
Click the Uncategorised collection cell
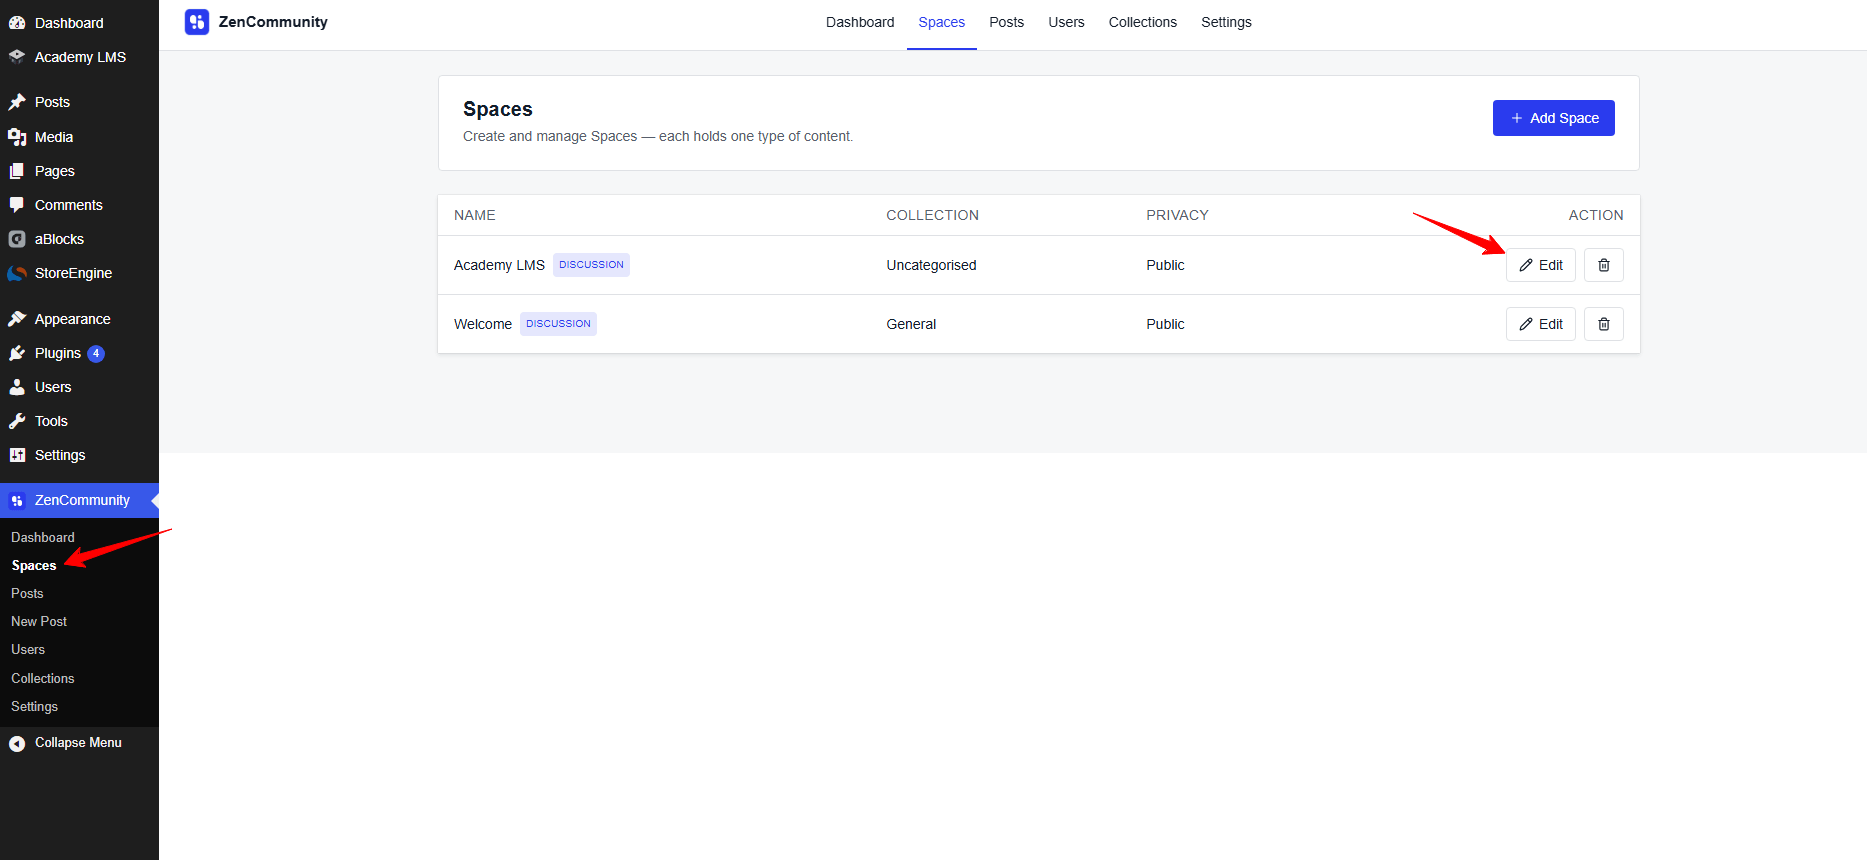[x=931, y=265]
